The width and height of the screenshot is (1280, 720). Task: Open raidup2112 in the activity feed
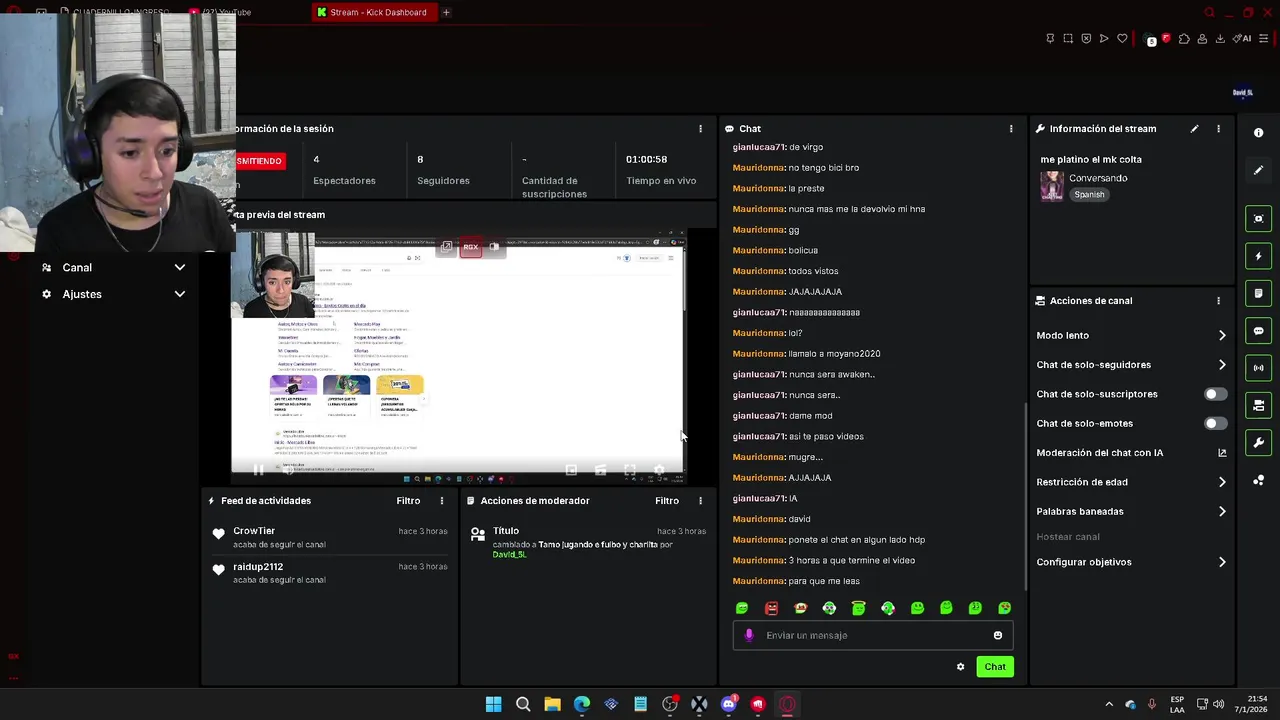[x=258, y=567]
